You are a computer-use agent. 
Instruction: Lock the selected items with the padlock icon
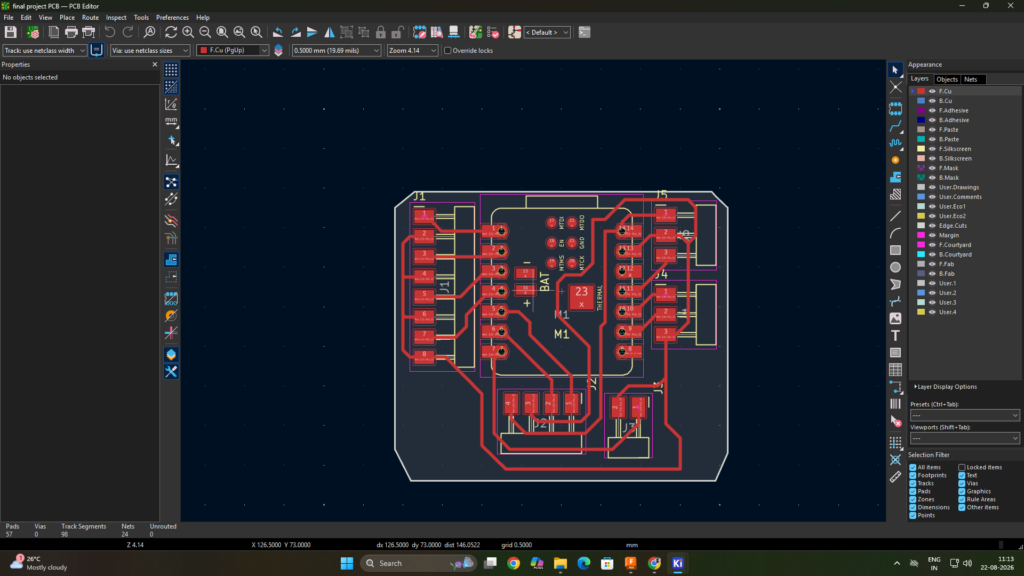[x=381, y=32]
